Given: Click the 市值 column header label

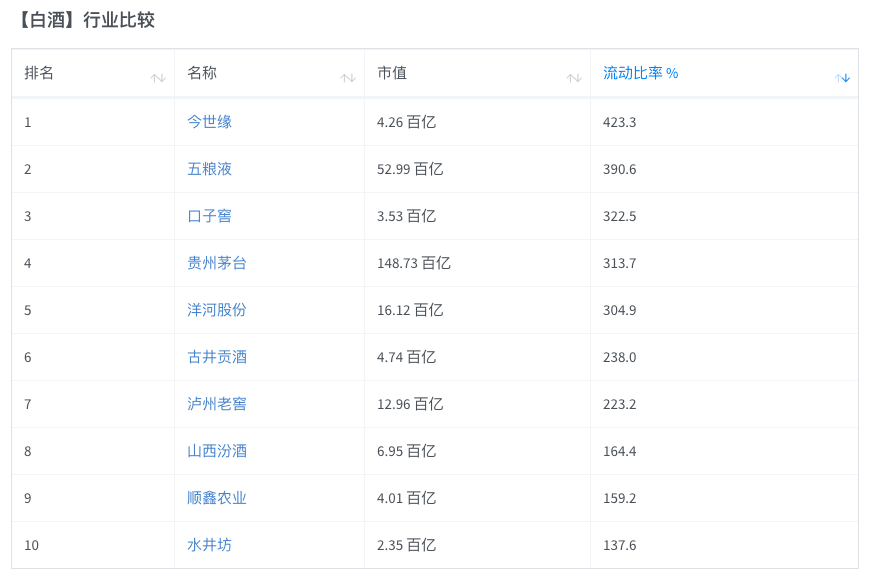Looking at the screenshot, I should (x=392, y=73).
